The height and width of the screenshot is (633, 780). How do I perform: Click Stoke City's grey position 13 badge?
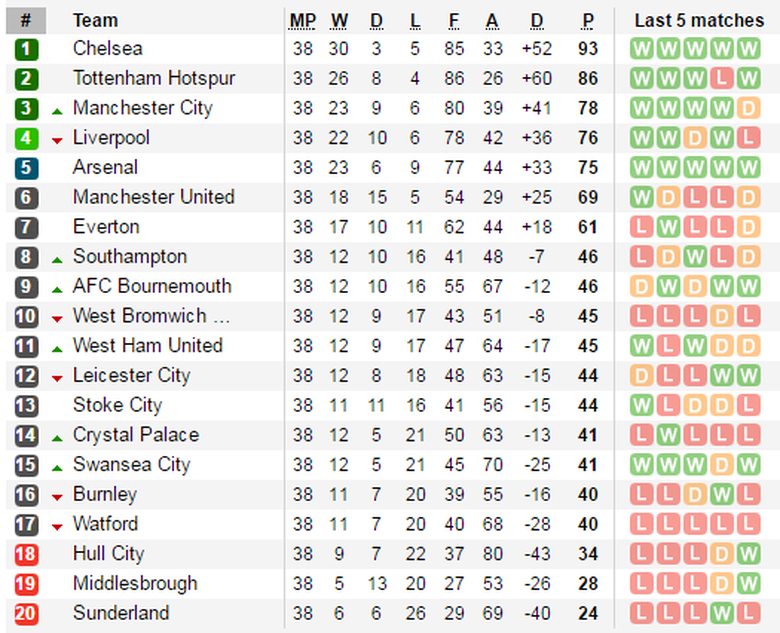27,406
